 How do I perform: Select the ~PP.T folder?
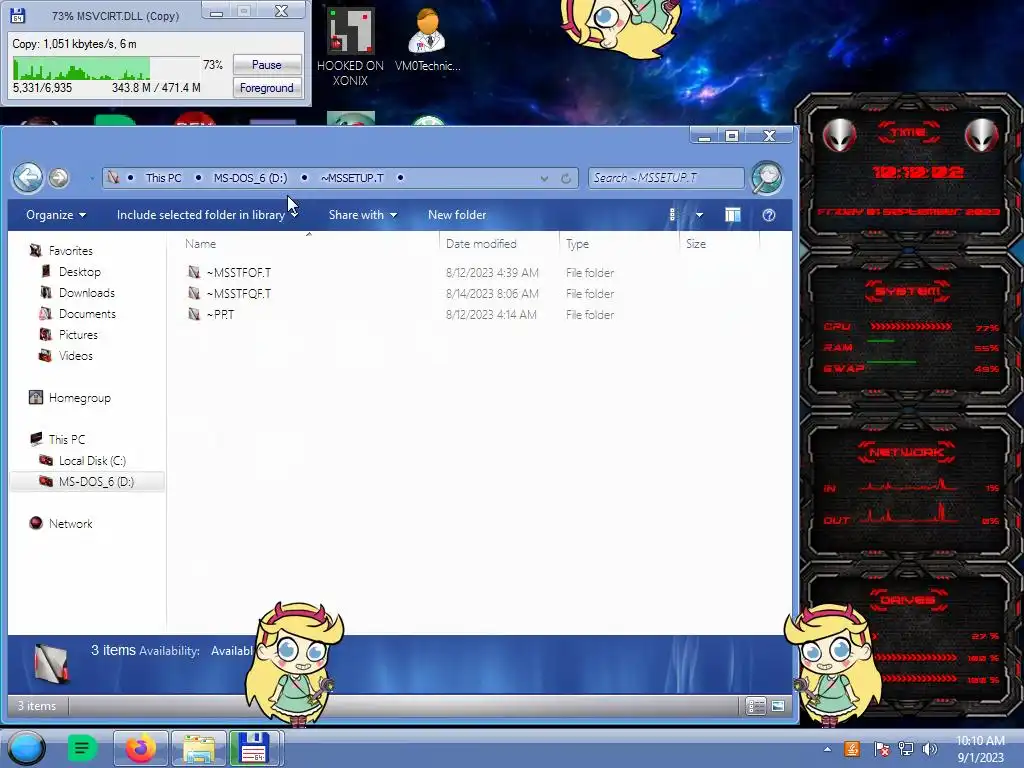(220, 314)
